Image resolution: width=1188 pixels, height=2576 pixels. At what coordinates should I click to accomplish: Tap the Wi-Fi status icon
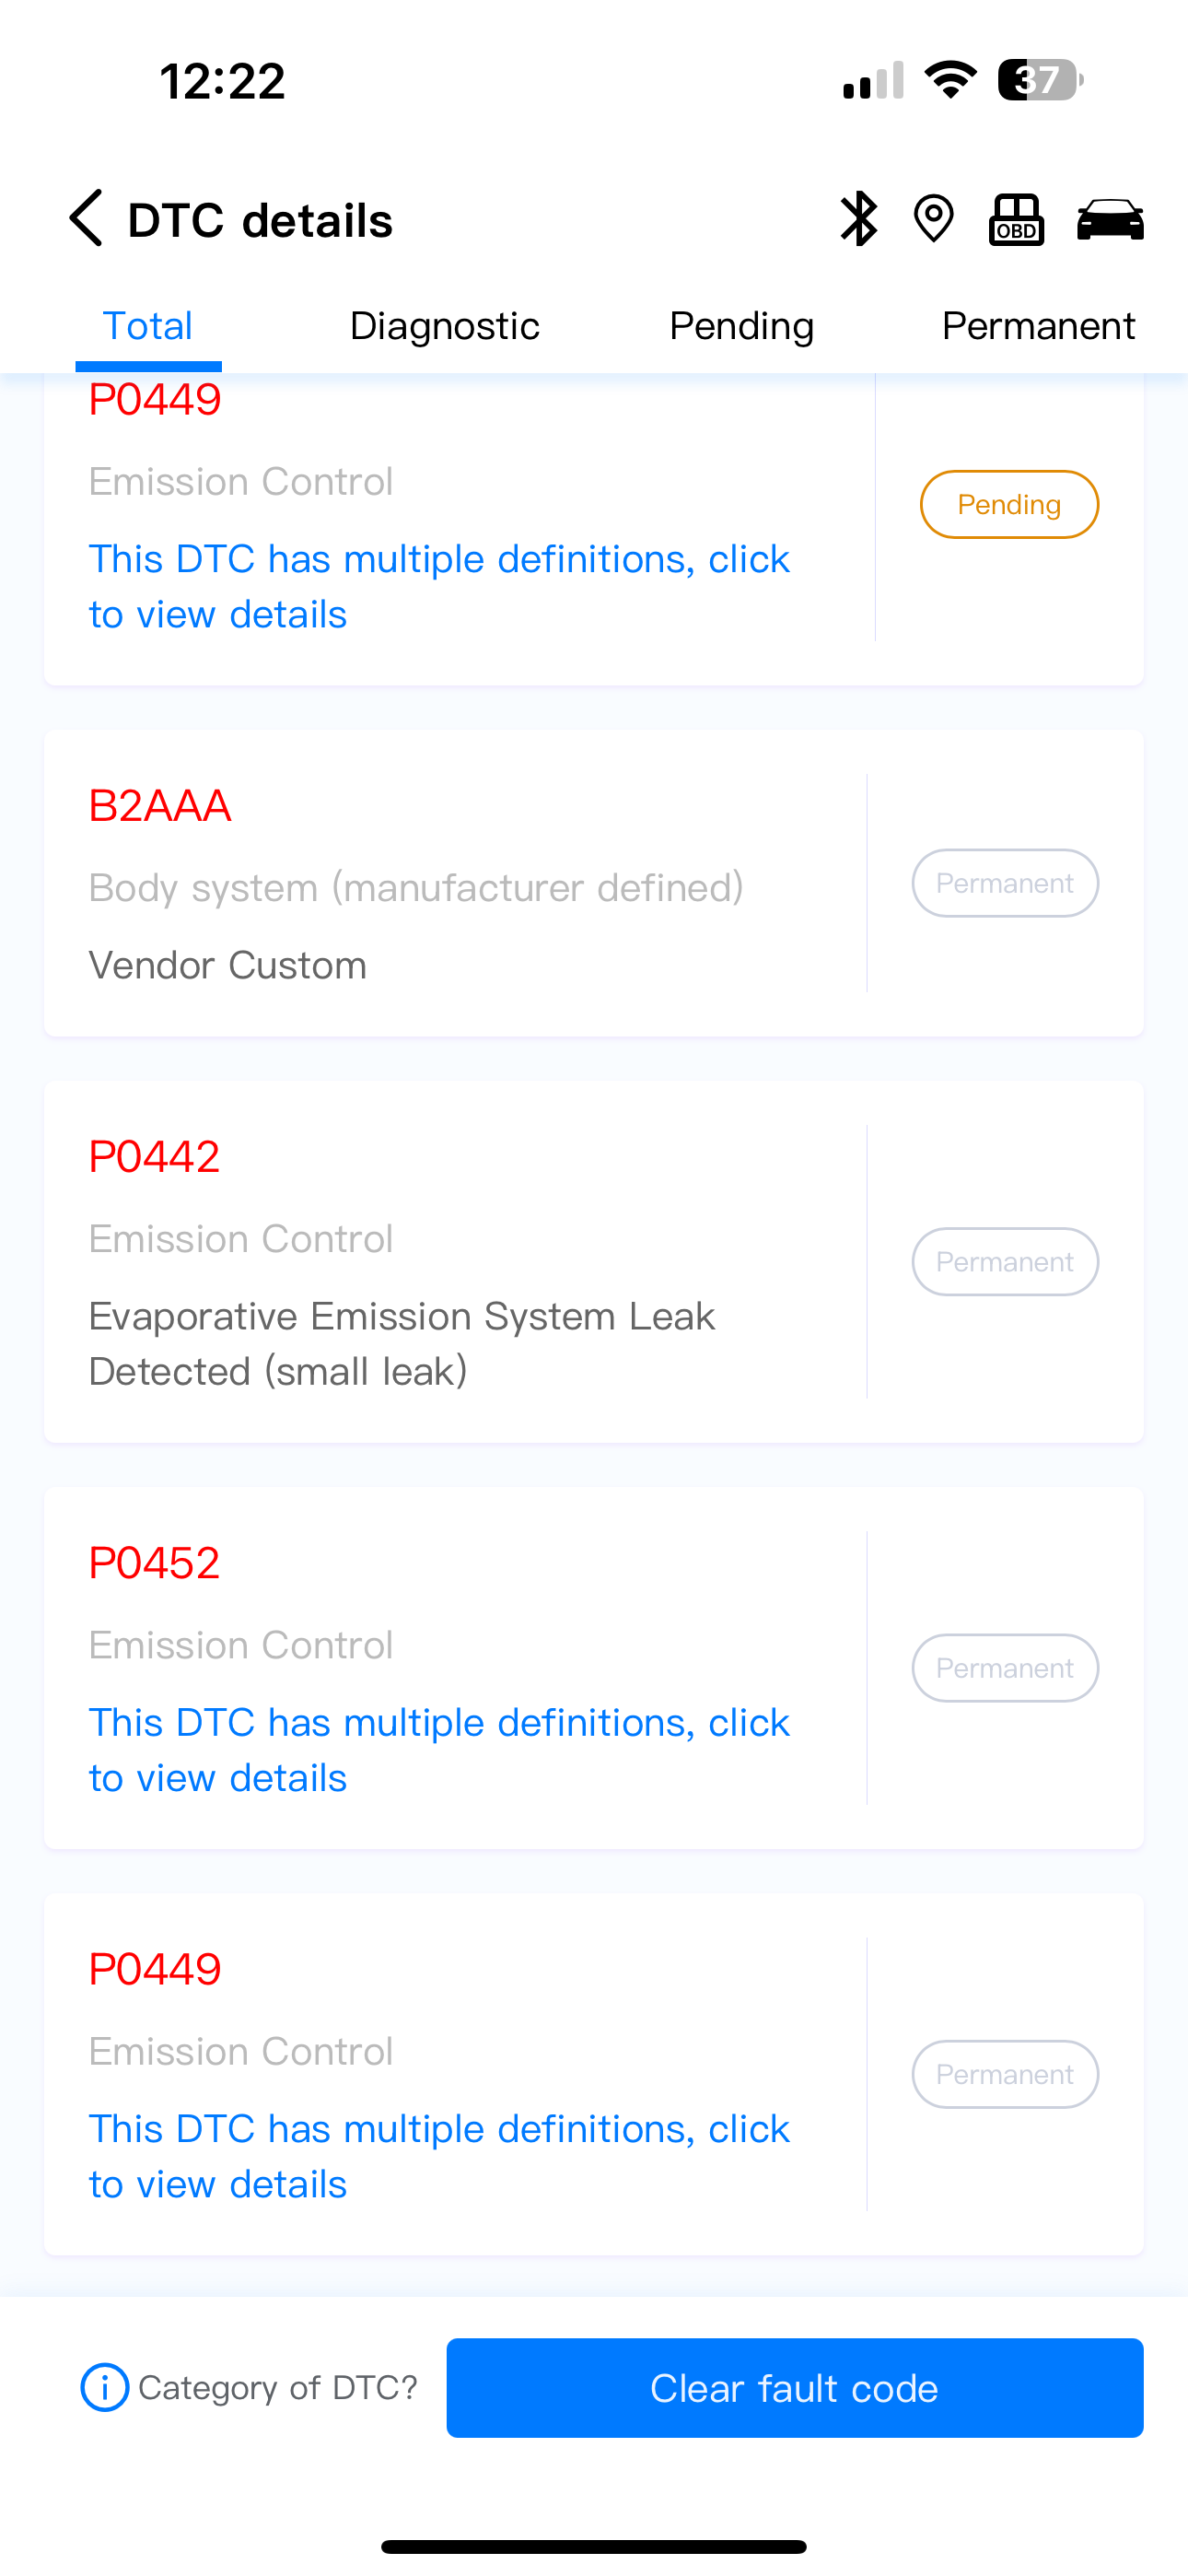(950, 79)
